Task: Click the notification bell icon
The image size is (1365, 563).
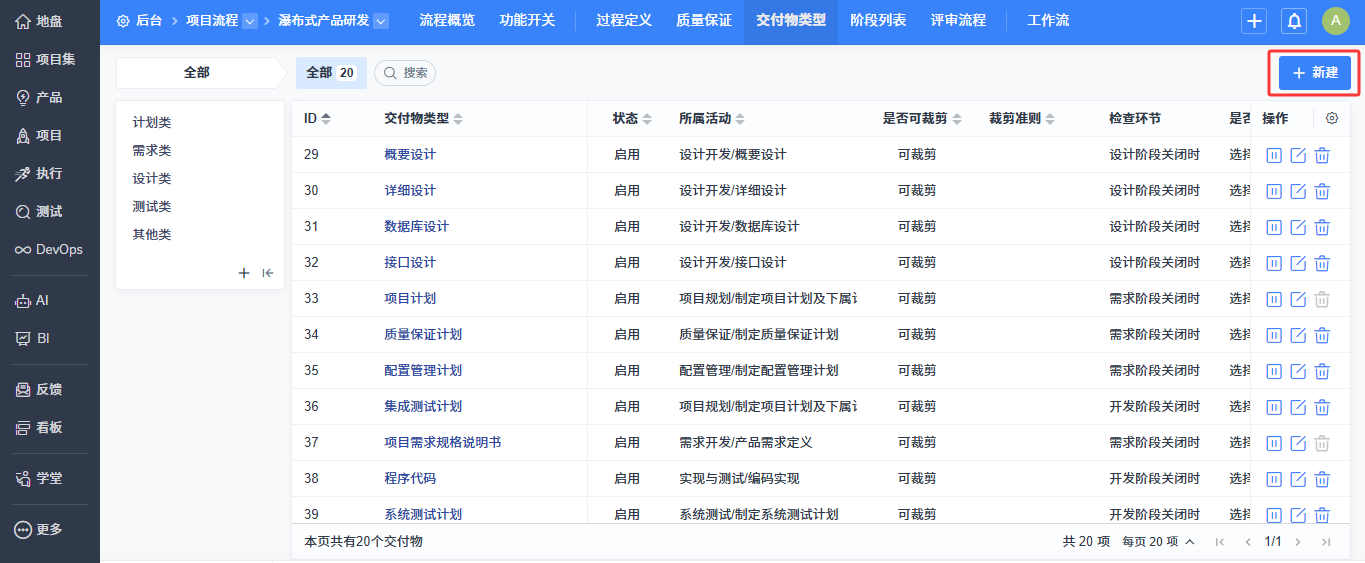Action: (1294, 21)
